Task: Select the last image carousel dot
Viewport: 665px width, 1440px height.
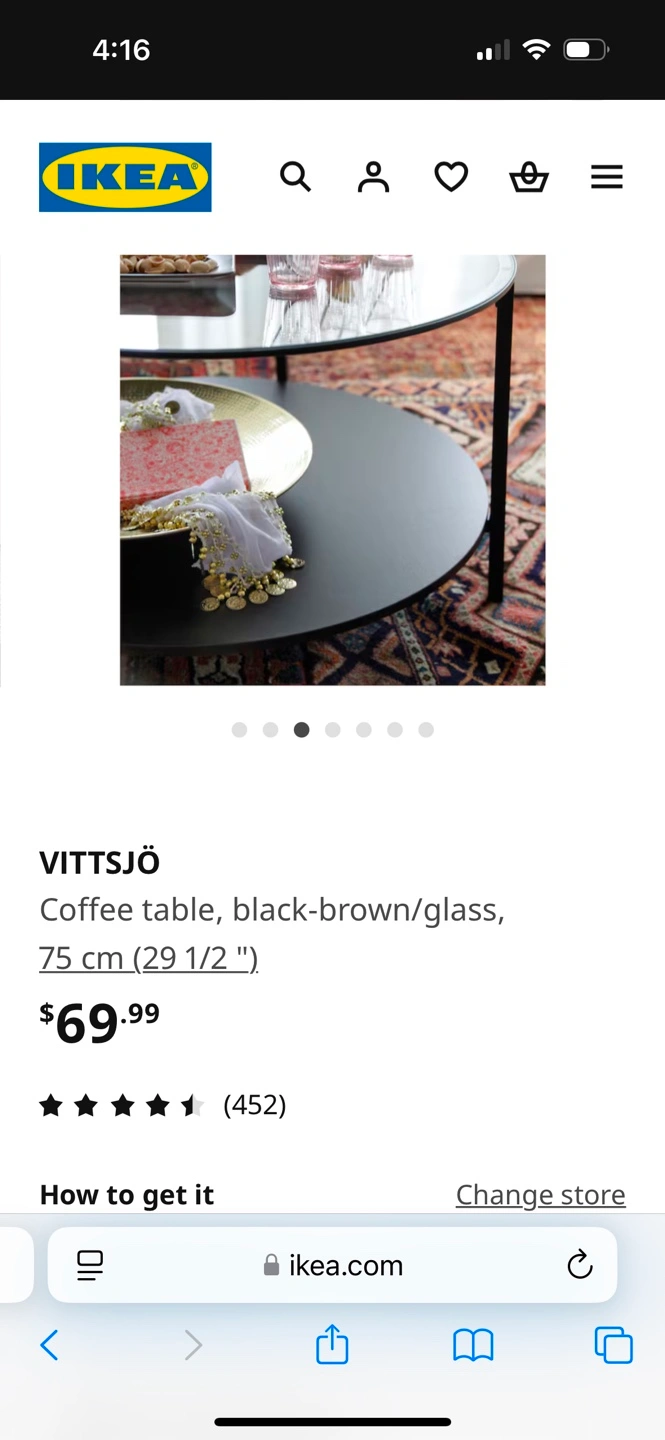Action: [x=426, y=730]
